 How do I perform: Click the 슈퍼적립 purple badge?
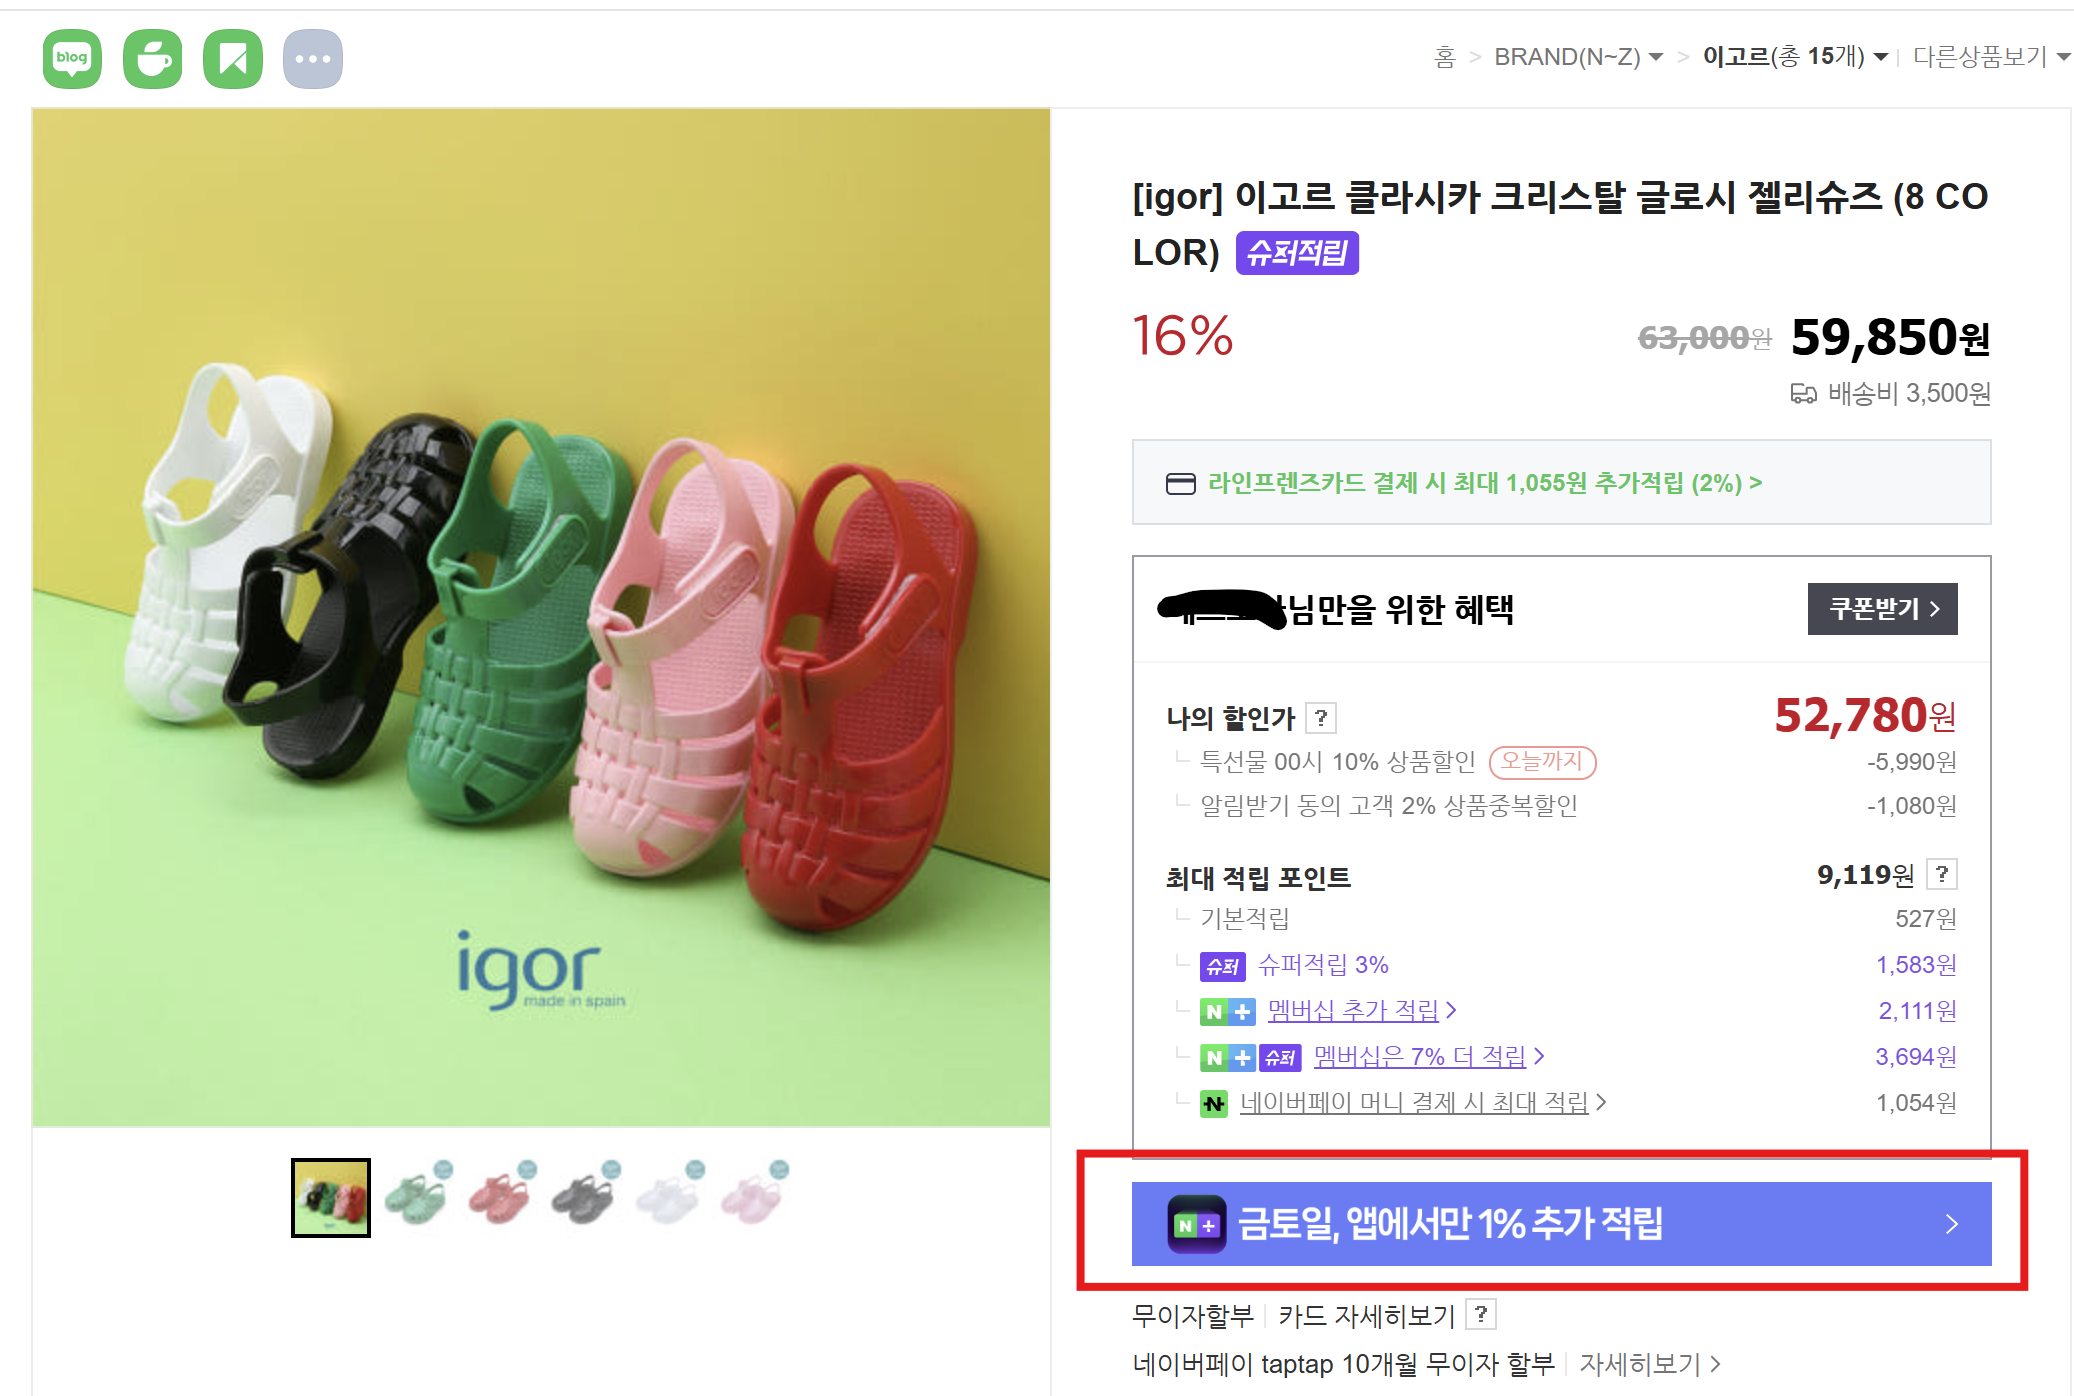point(1296,252)
